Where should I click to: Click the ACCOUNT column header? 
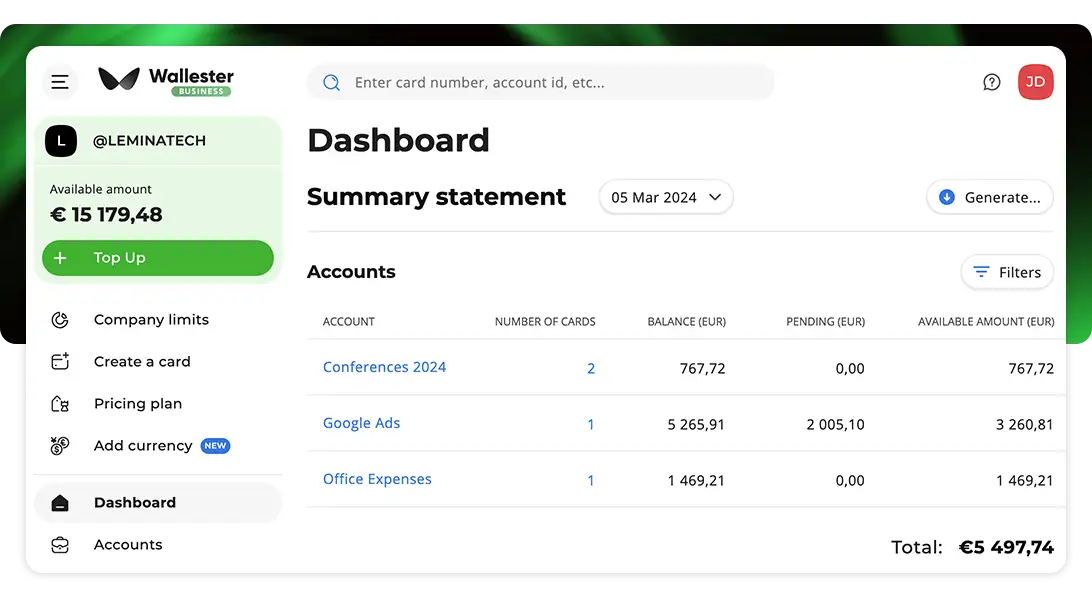pos(348,322)
